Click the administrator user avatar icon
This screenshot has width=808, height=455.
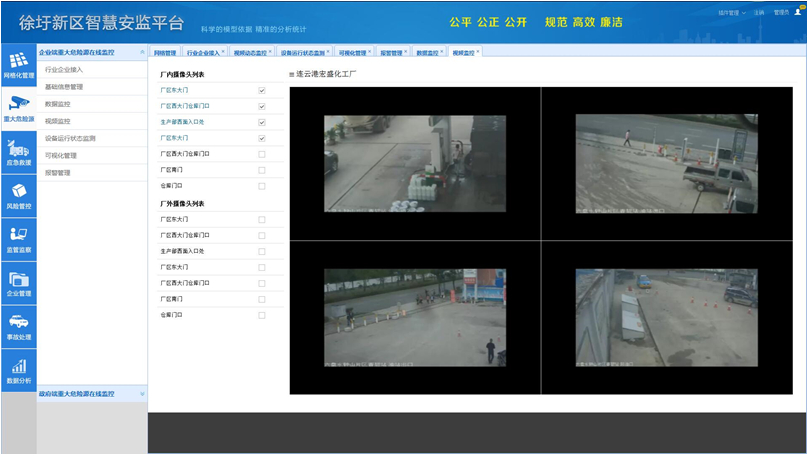click(798, 12)
